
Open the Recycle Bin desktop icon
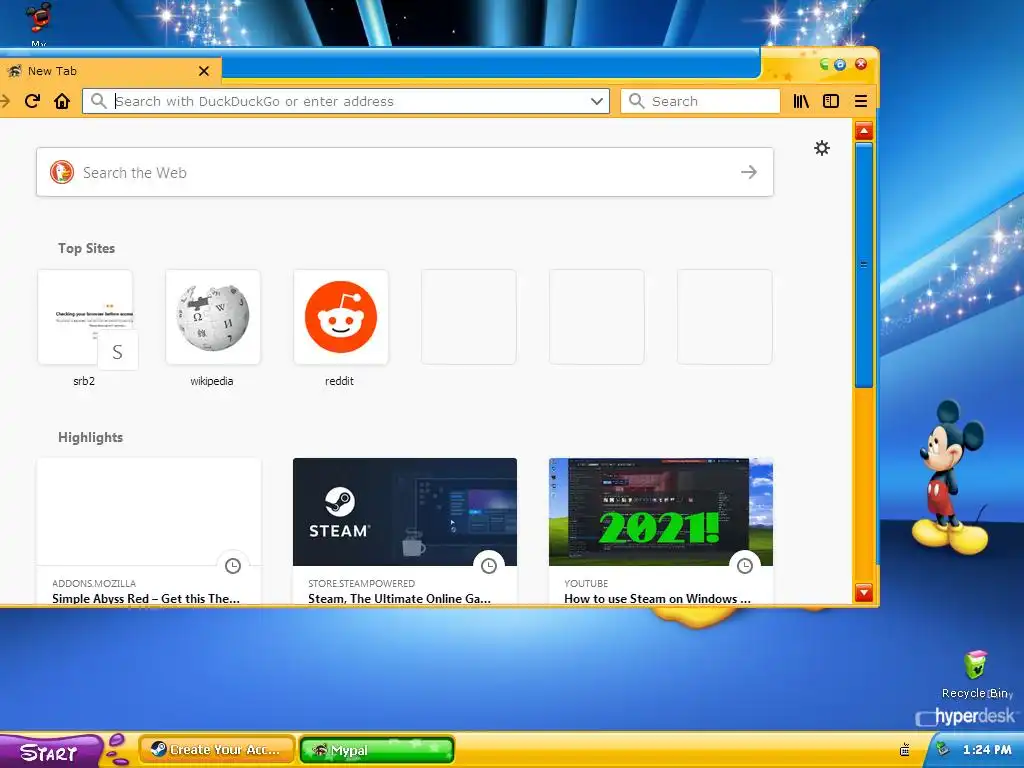pos(976,675)
